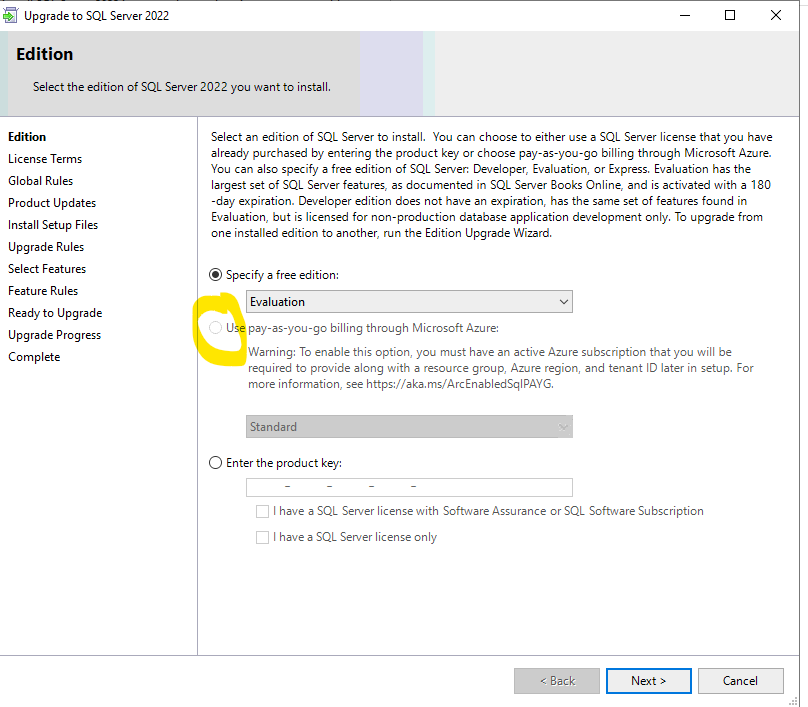This screenshot has width=808, height=707.
Task: Choose 'Enter the product key' radio option
Action: [x=215, y=463]
